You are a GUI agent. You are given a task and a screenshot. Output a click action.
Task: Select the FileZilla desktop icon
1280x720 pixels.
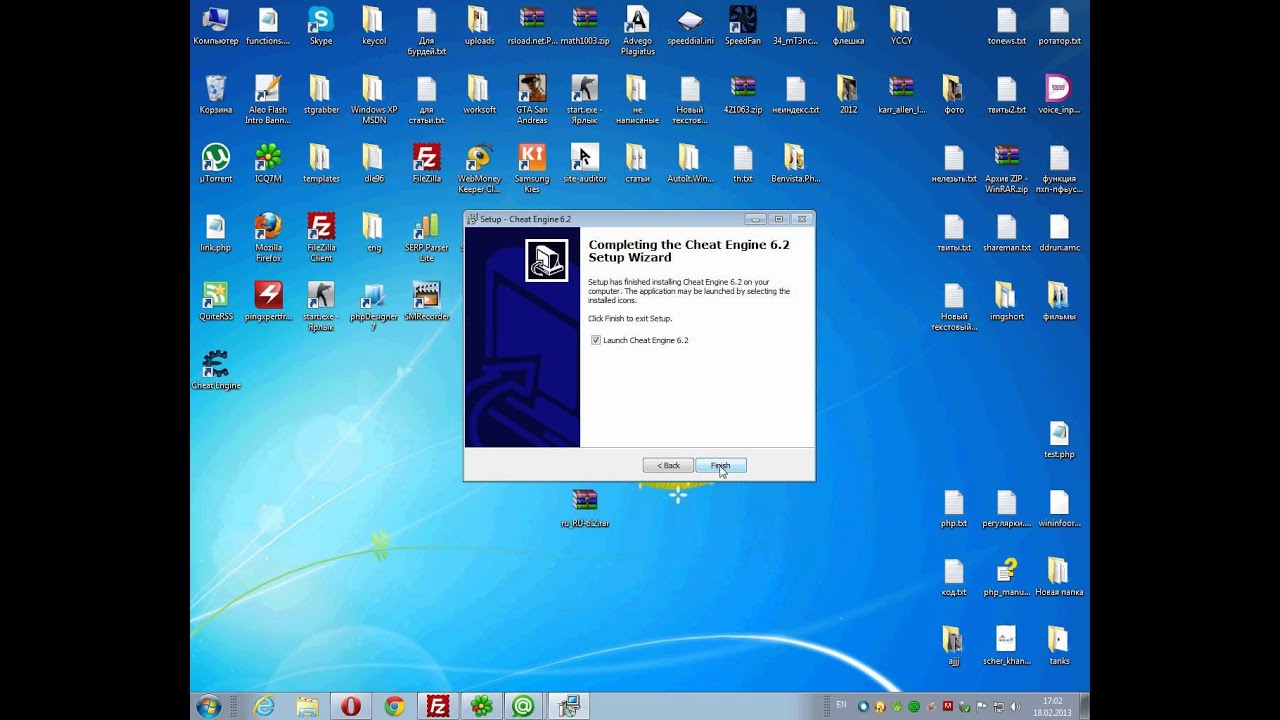(427, 163)
